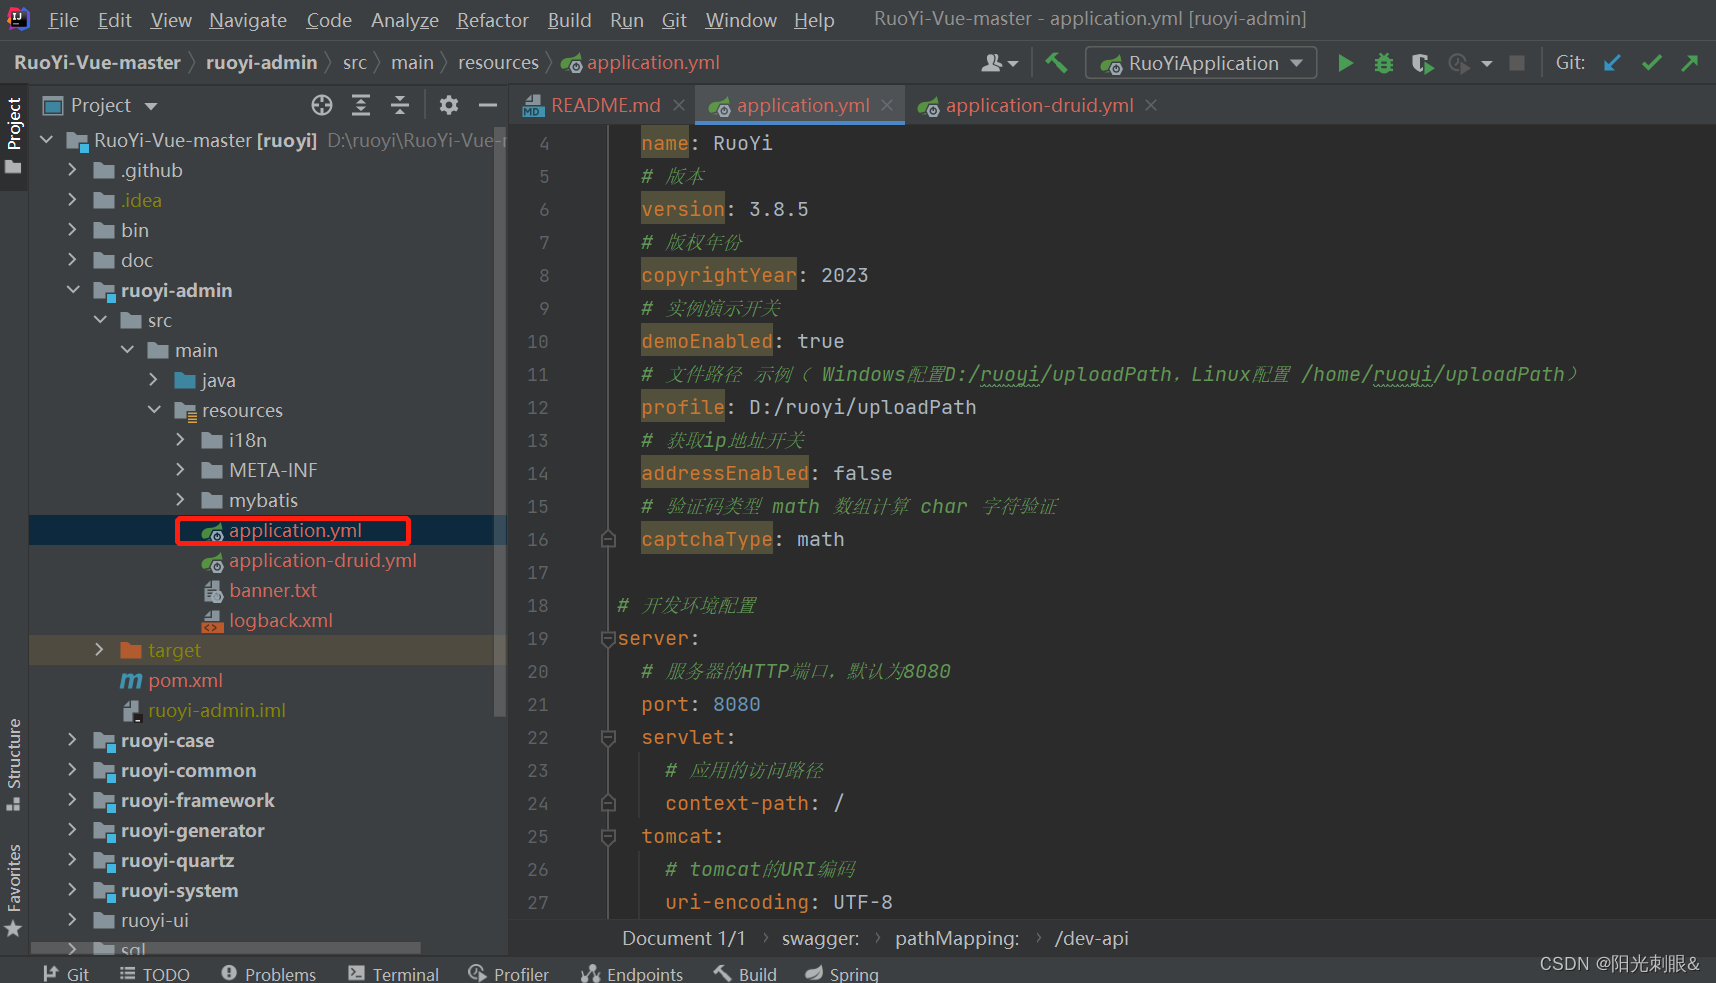The height and width of the screenshot is (983, 1716).
Task: Open RuoYiApplication run configuration dropdown
Action: [1201, 63]
